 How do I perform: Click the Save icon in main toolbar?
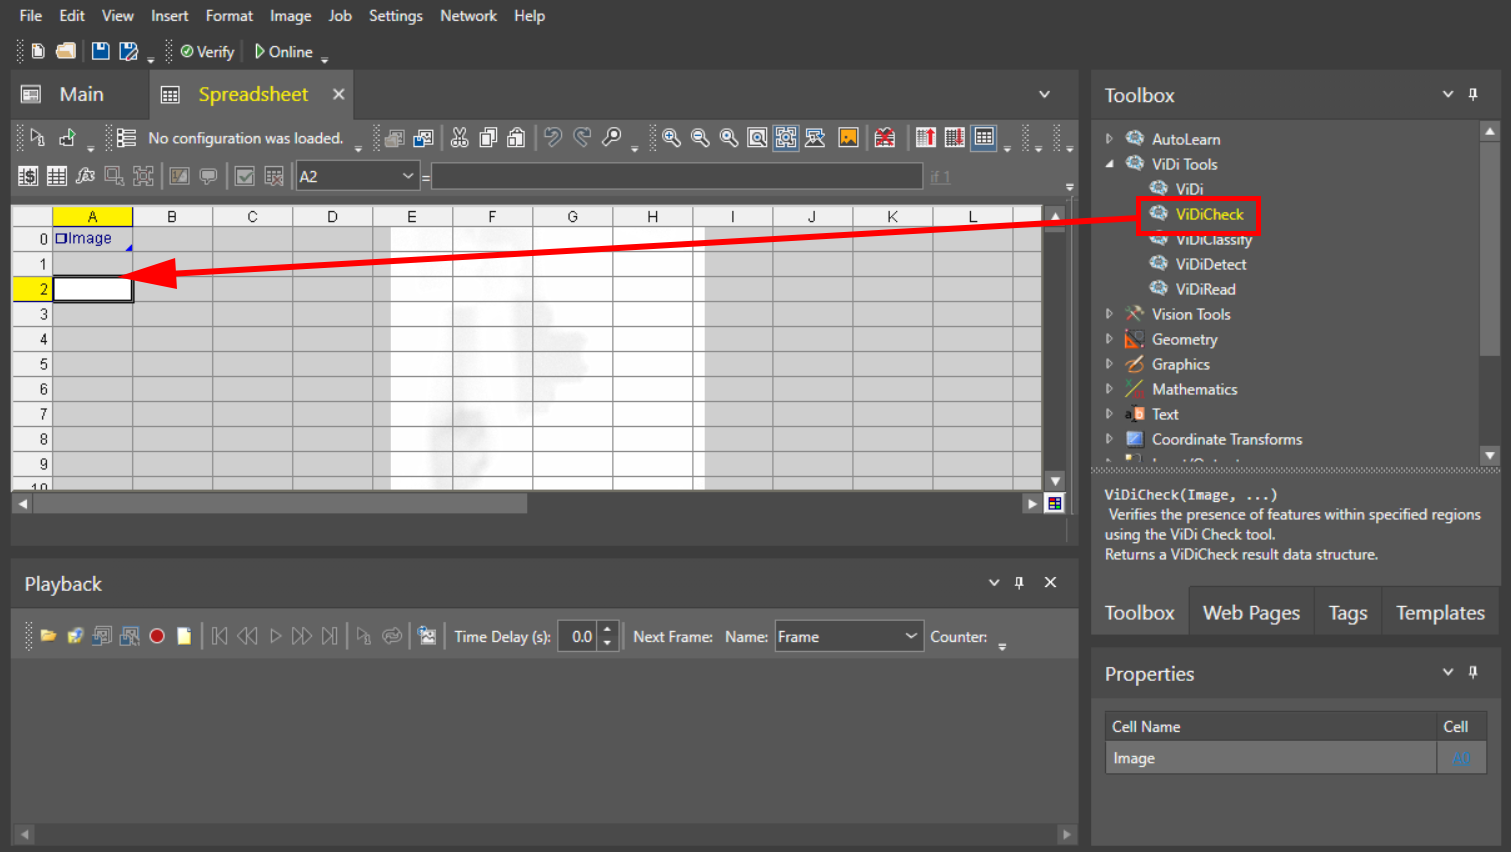100,51
